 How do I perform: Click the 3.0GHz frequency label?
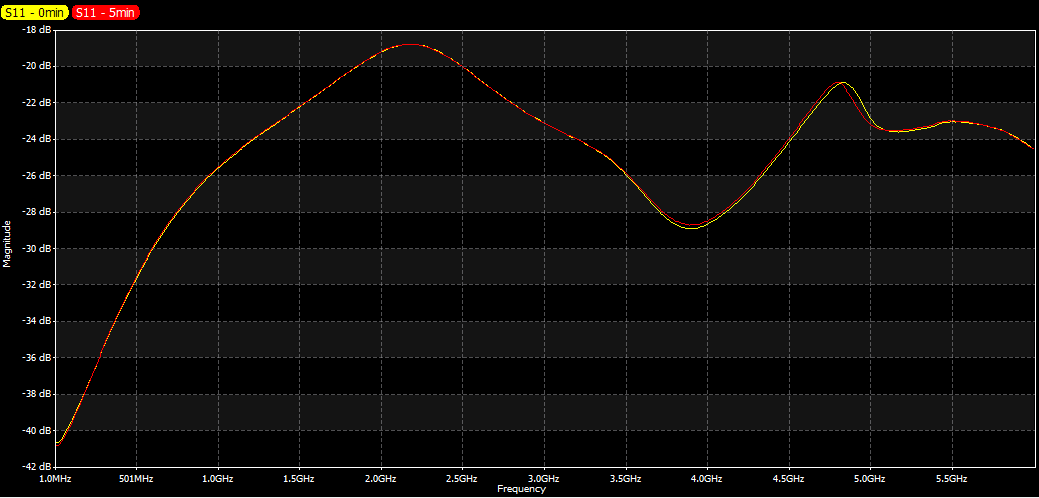point(544,478)
